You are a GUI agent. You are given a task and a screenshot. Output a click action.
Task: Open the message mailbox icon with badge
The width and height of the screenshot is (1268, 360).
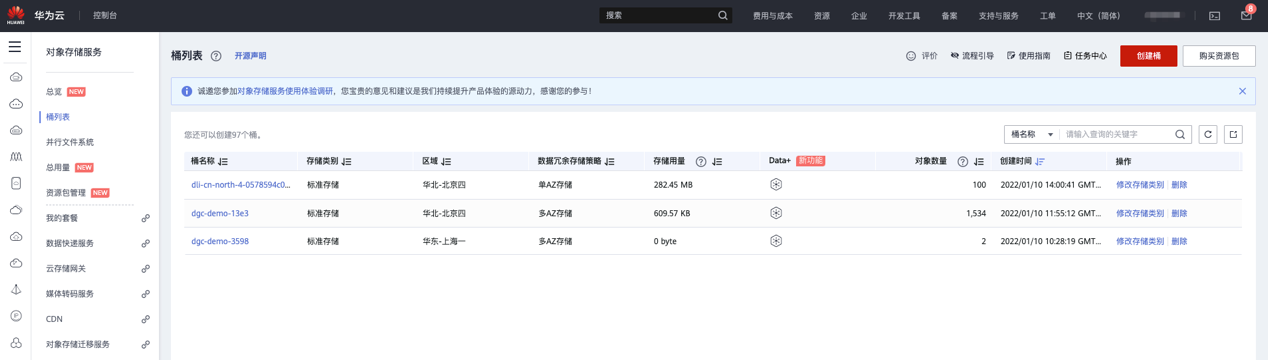pyautogui.click(x=1245, y=15)
